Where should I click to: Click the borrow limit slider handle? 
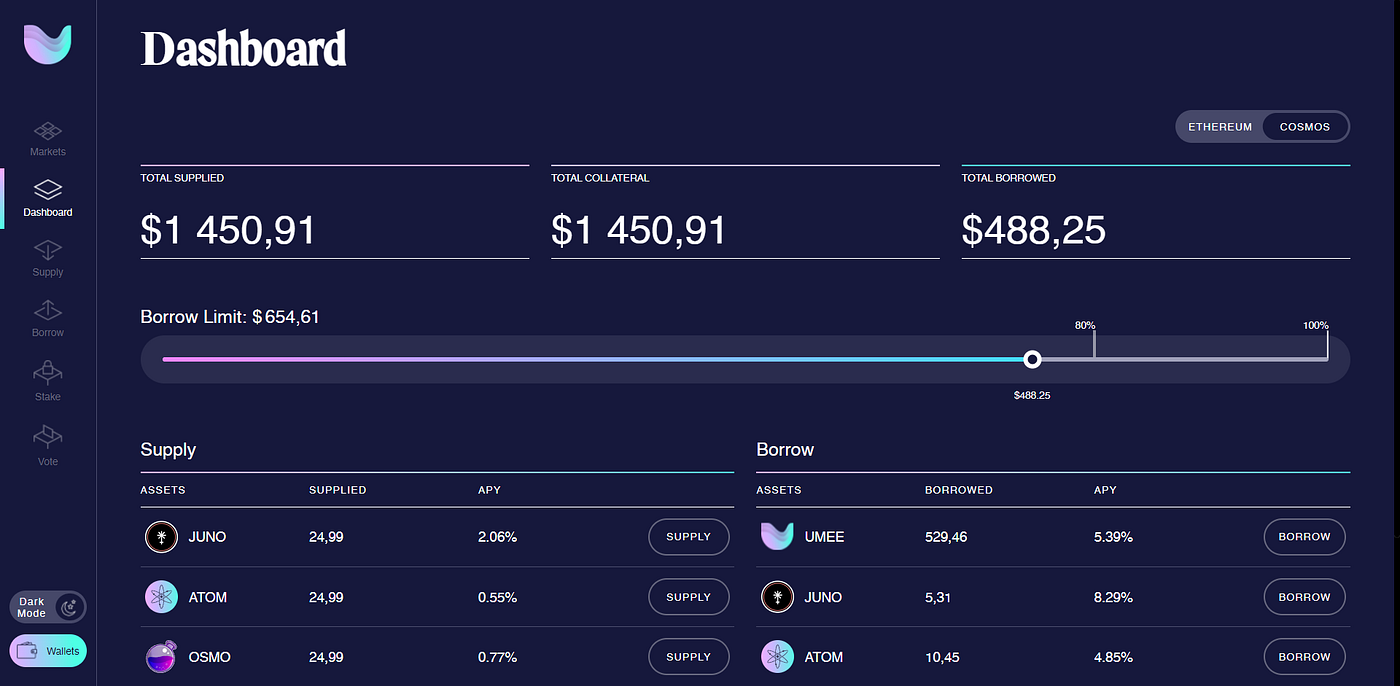click(x=1032, y=359)
